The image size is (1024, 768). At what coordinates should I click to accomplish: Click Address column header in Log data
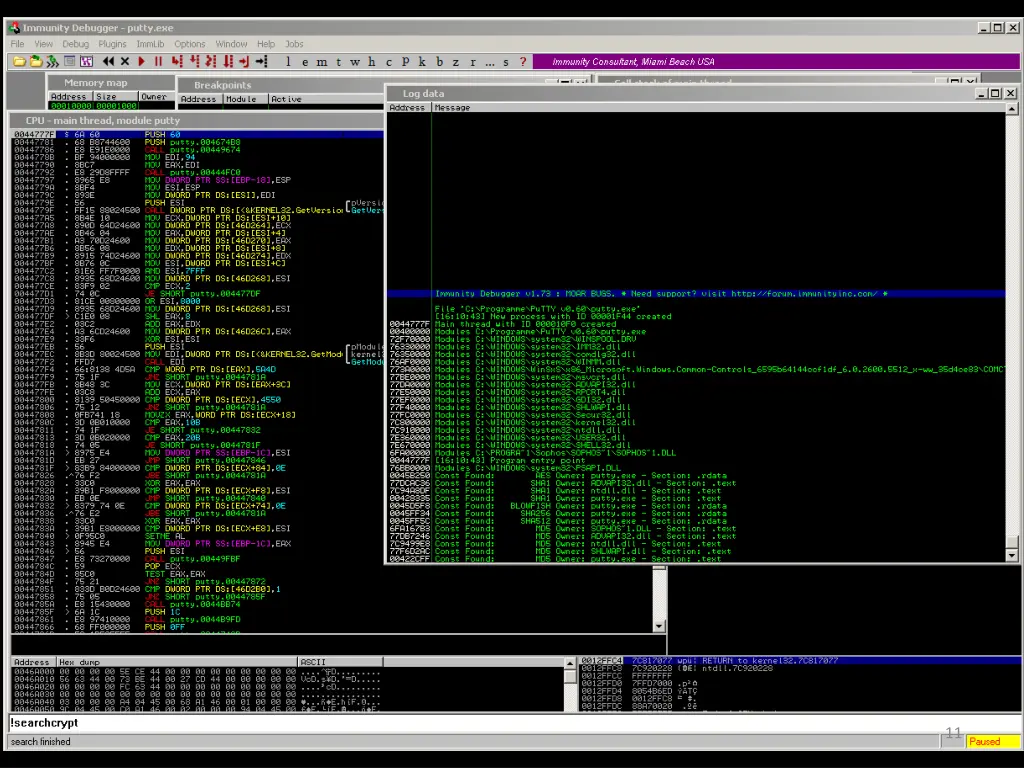(x=408, y=108)
